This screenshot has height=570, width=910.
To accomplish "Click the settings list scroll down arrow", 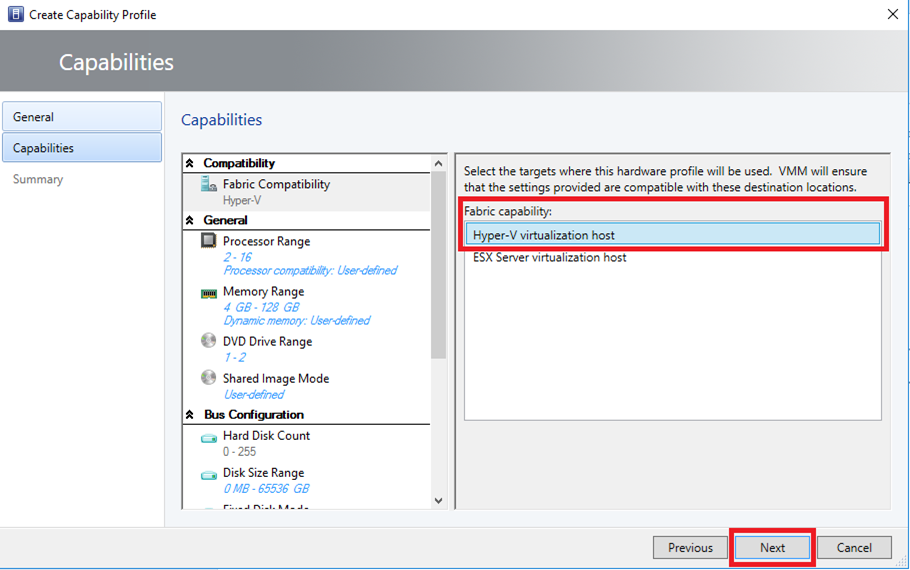I will pyautogui.click(x=438, y=500).
